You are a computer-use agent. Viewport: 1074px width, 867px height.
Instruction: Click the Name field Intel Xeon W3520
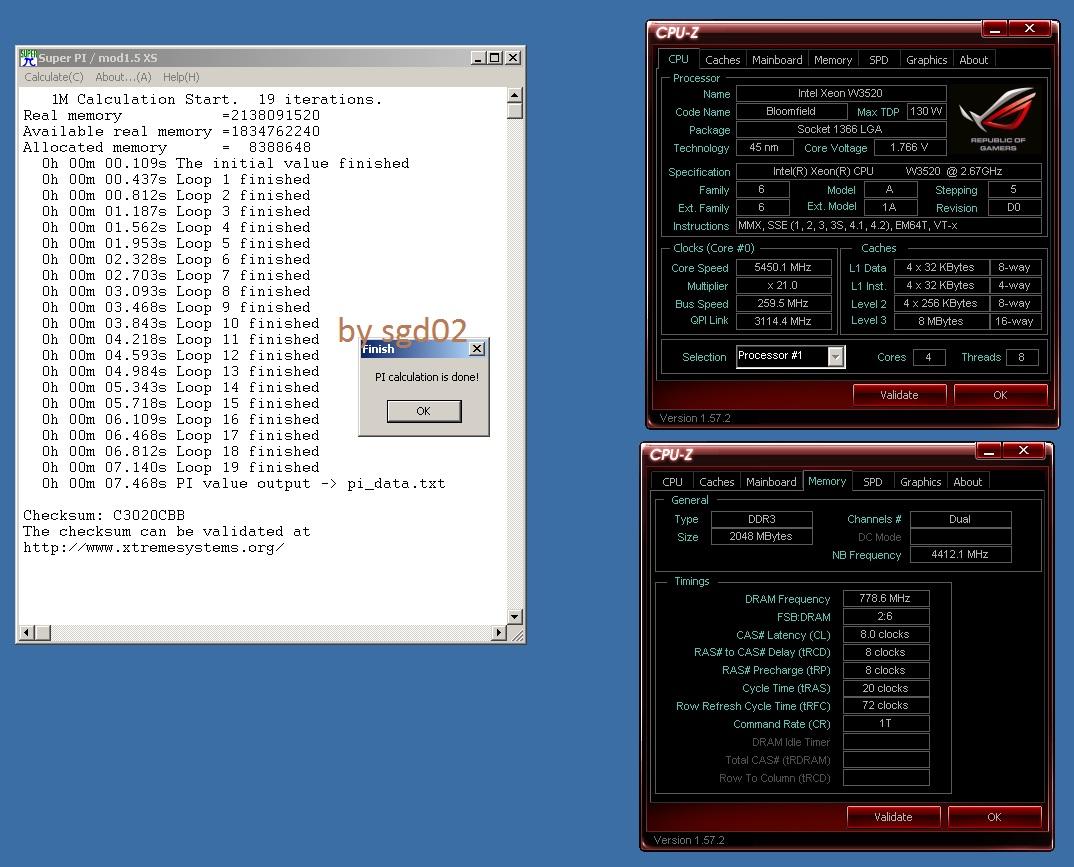[x=840, y=93]
